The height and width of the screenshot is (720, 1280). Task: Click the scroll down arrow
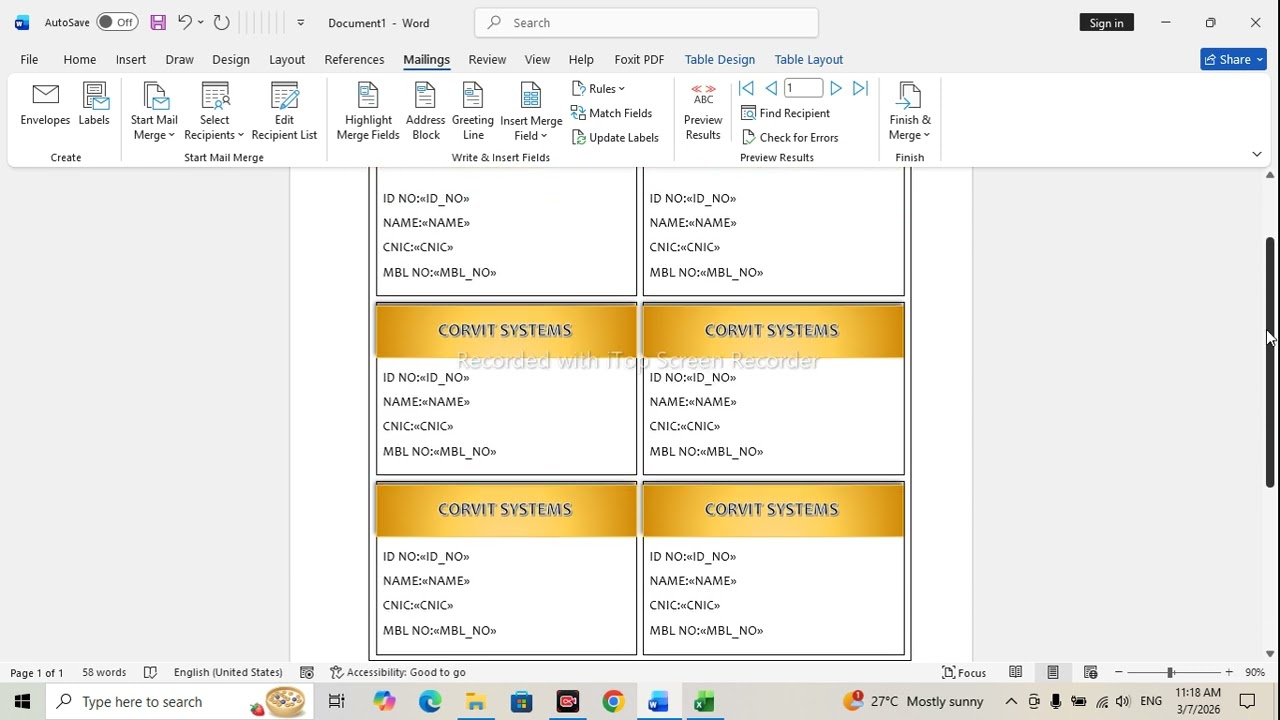click(1270, 653)
